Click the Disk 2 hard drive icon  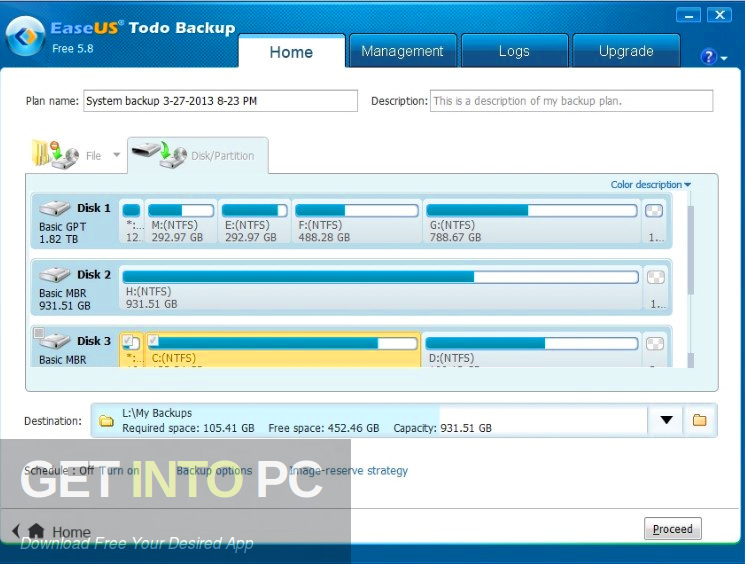[x=55, y=275]
